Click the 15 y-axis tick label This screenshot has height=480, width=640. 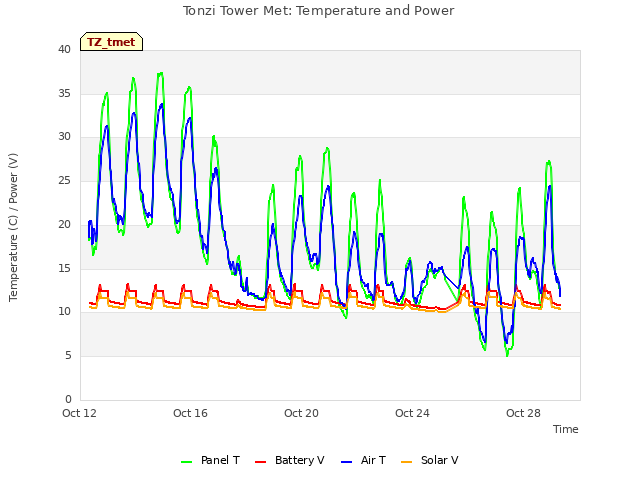[x=64, y=268]
